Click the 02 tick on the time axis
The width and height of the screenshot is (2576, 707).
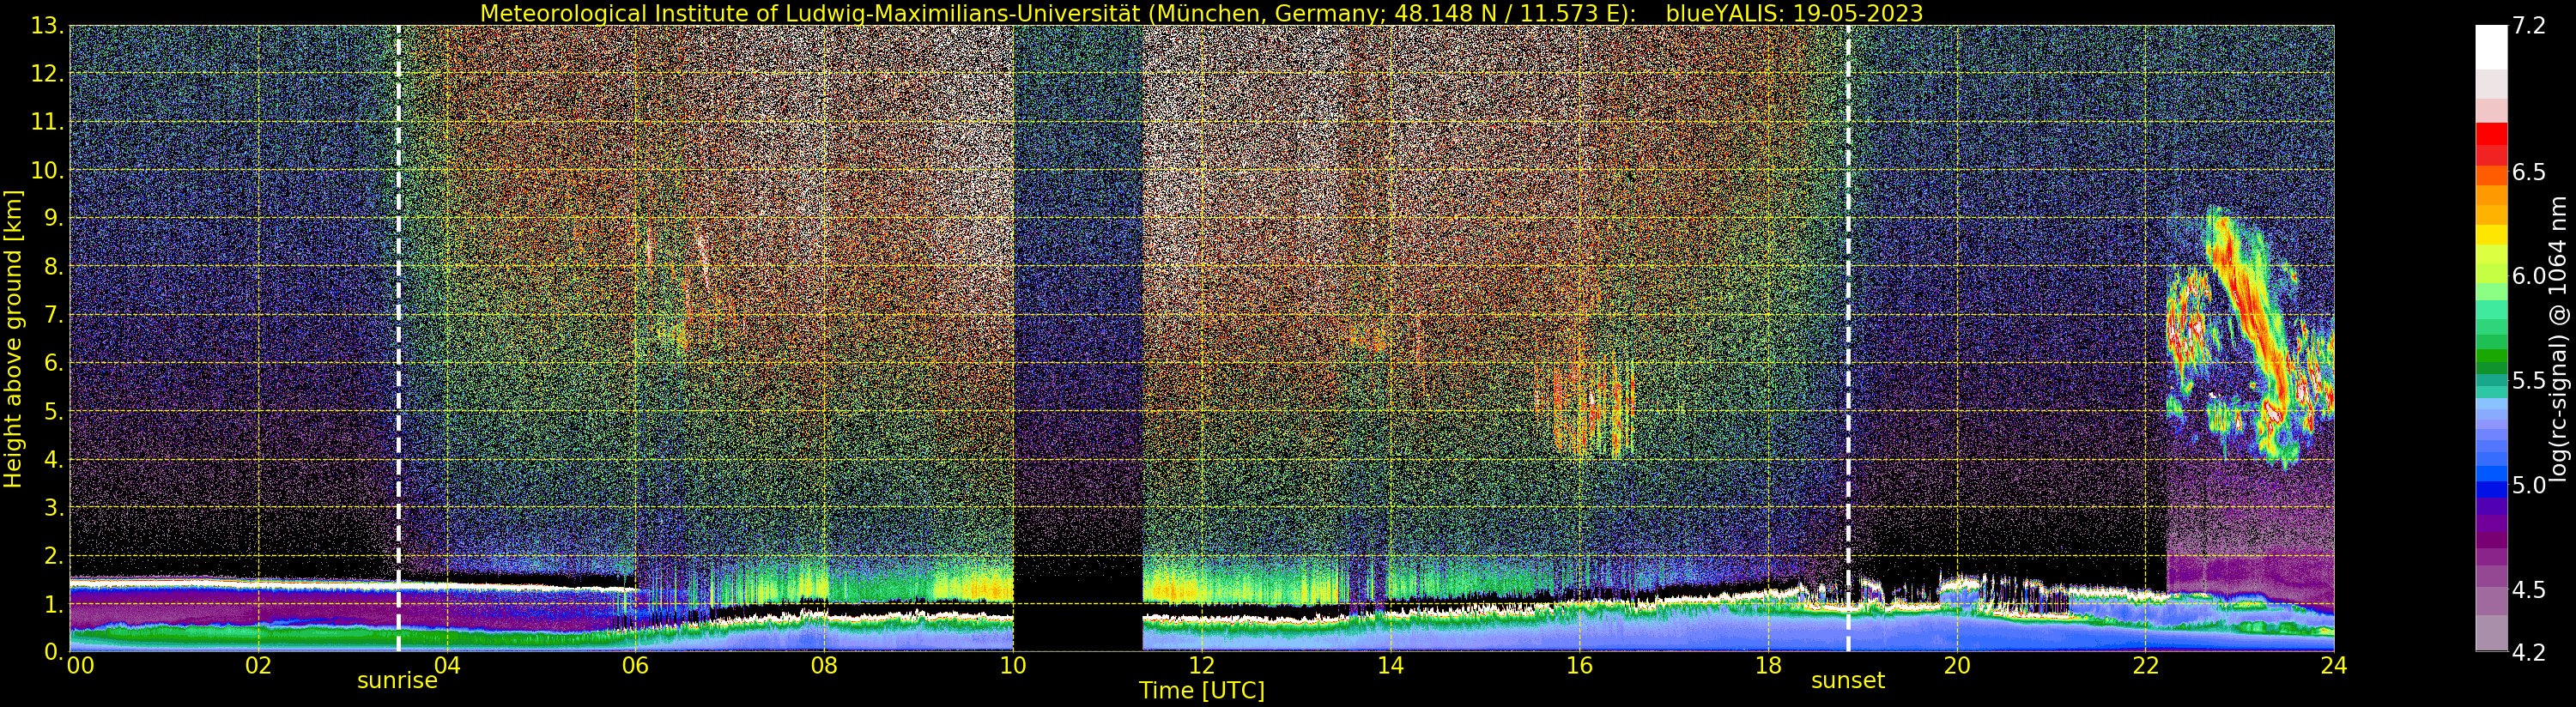click(258, 666)
